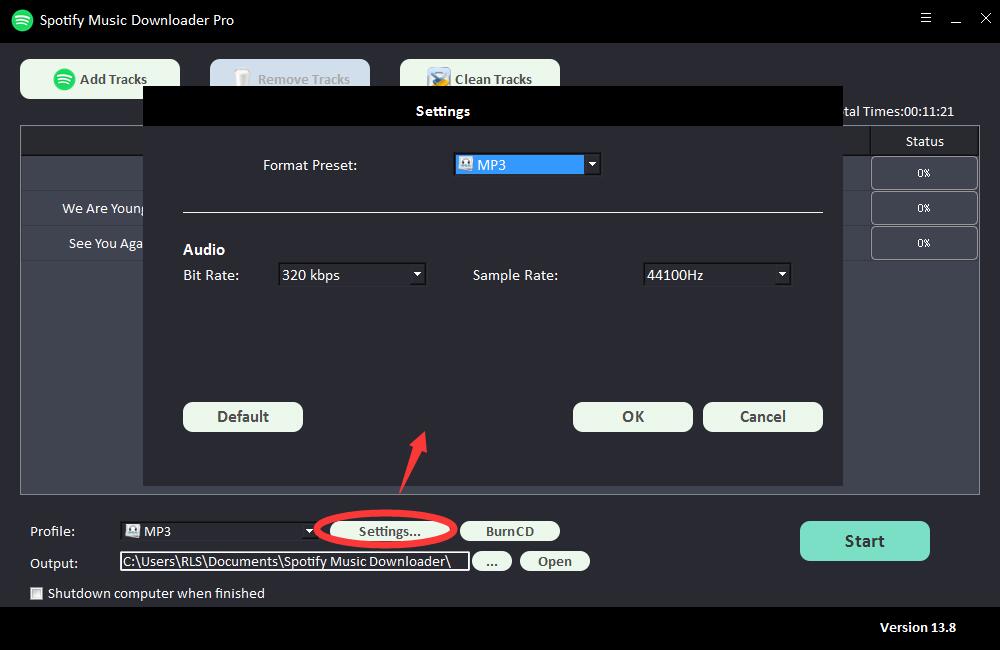1000x650 pixels.
Task: Enable Shutdown computer when finished checkbox
Action: (x=37, y=593)
